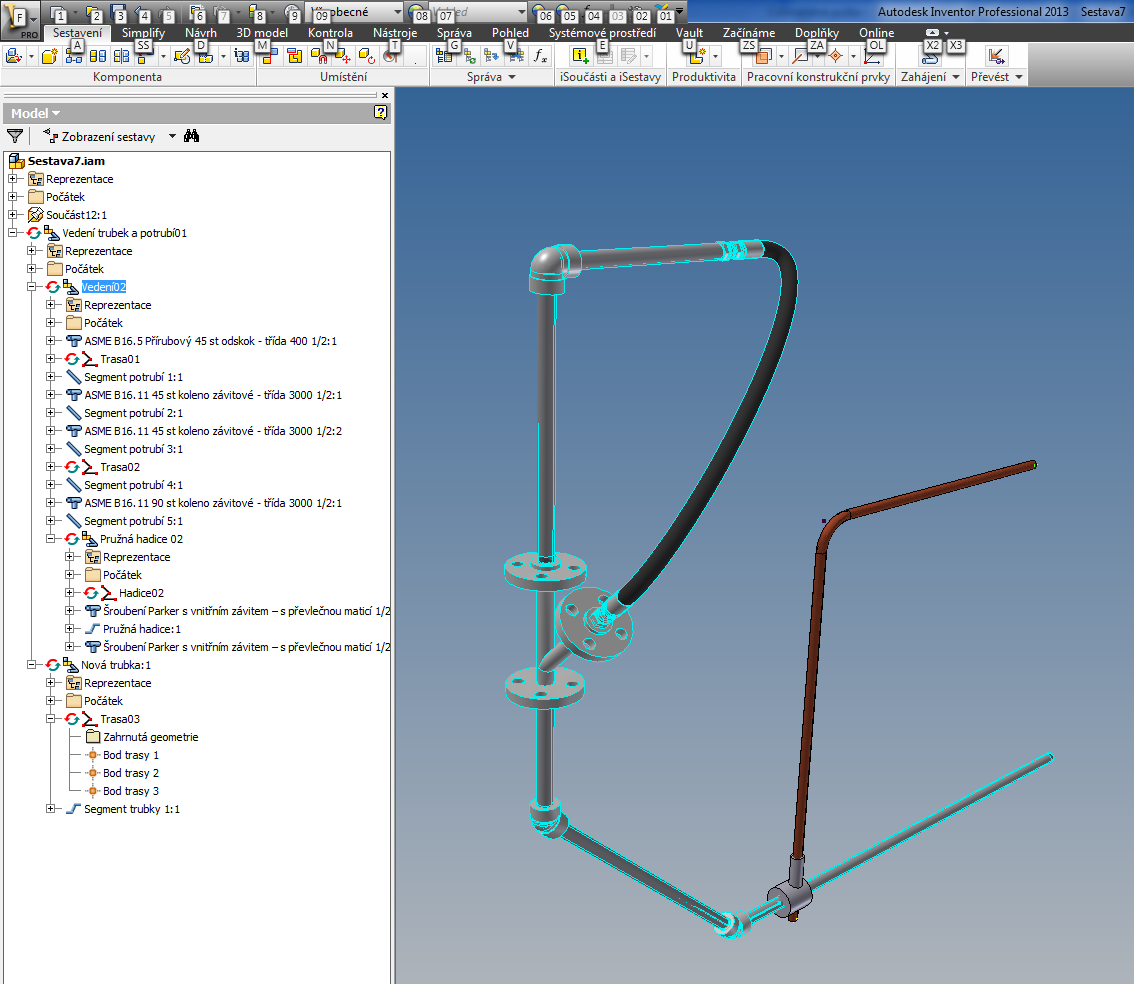The image size is (1134, 984).
Task: Expand the Součást12:1 tree node
Action: [13, 215]
